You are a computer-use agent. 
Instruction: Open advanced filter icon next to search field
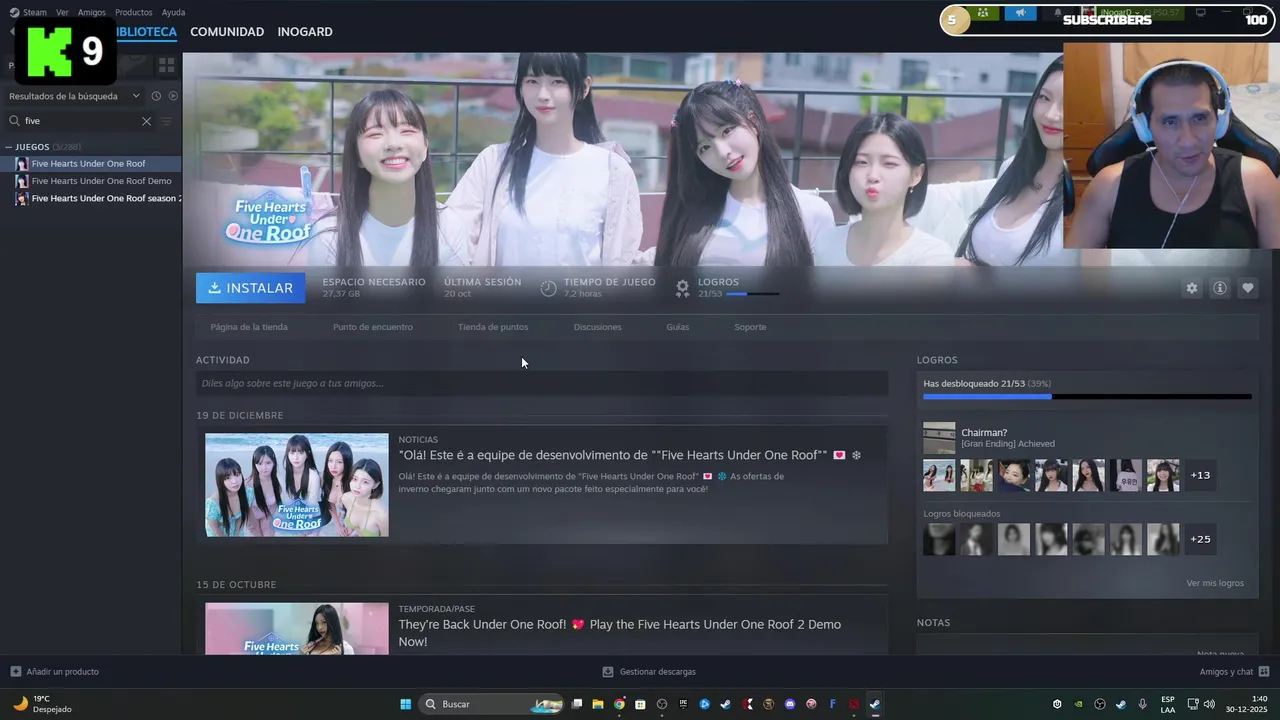click(x=166, y=121)
